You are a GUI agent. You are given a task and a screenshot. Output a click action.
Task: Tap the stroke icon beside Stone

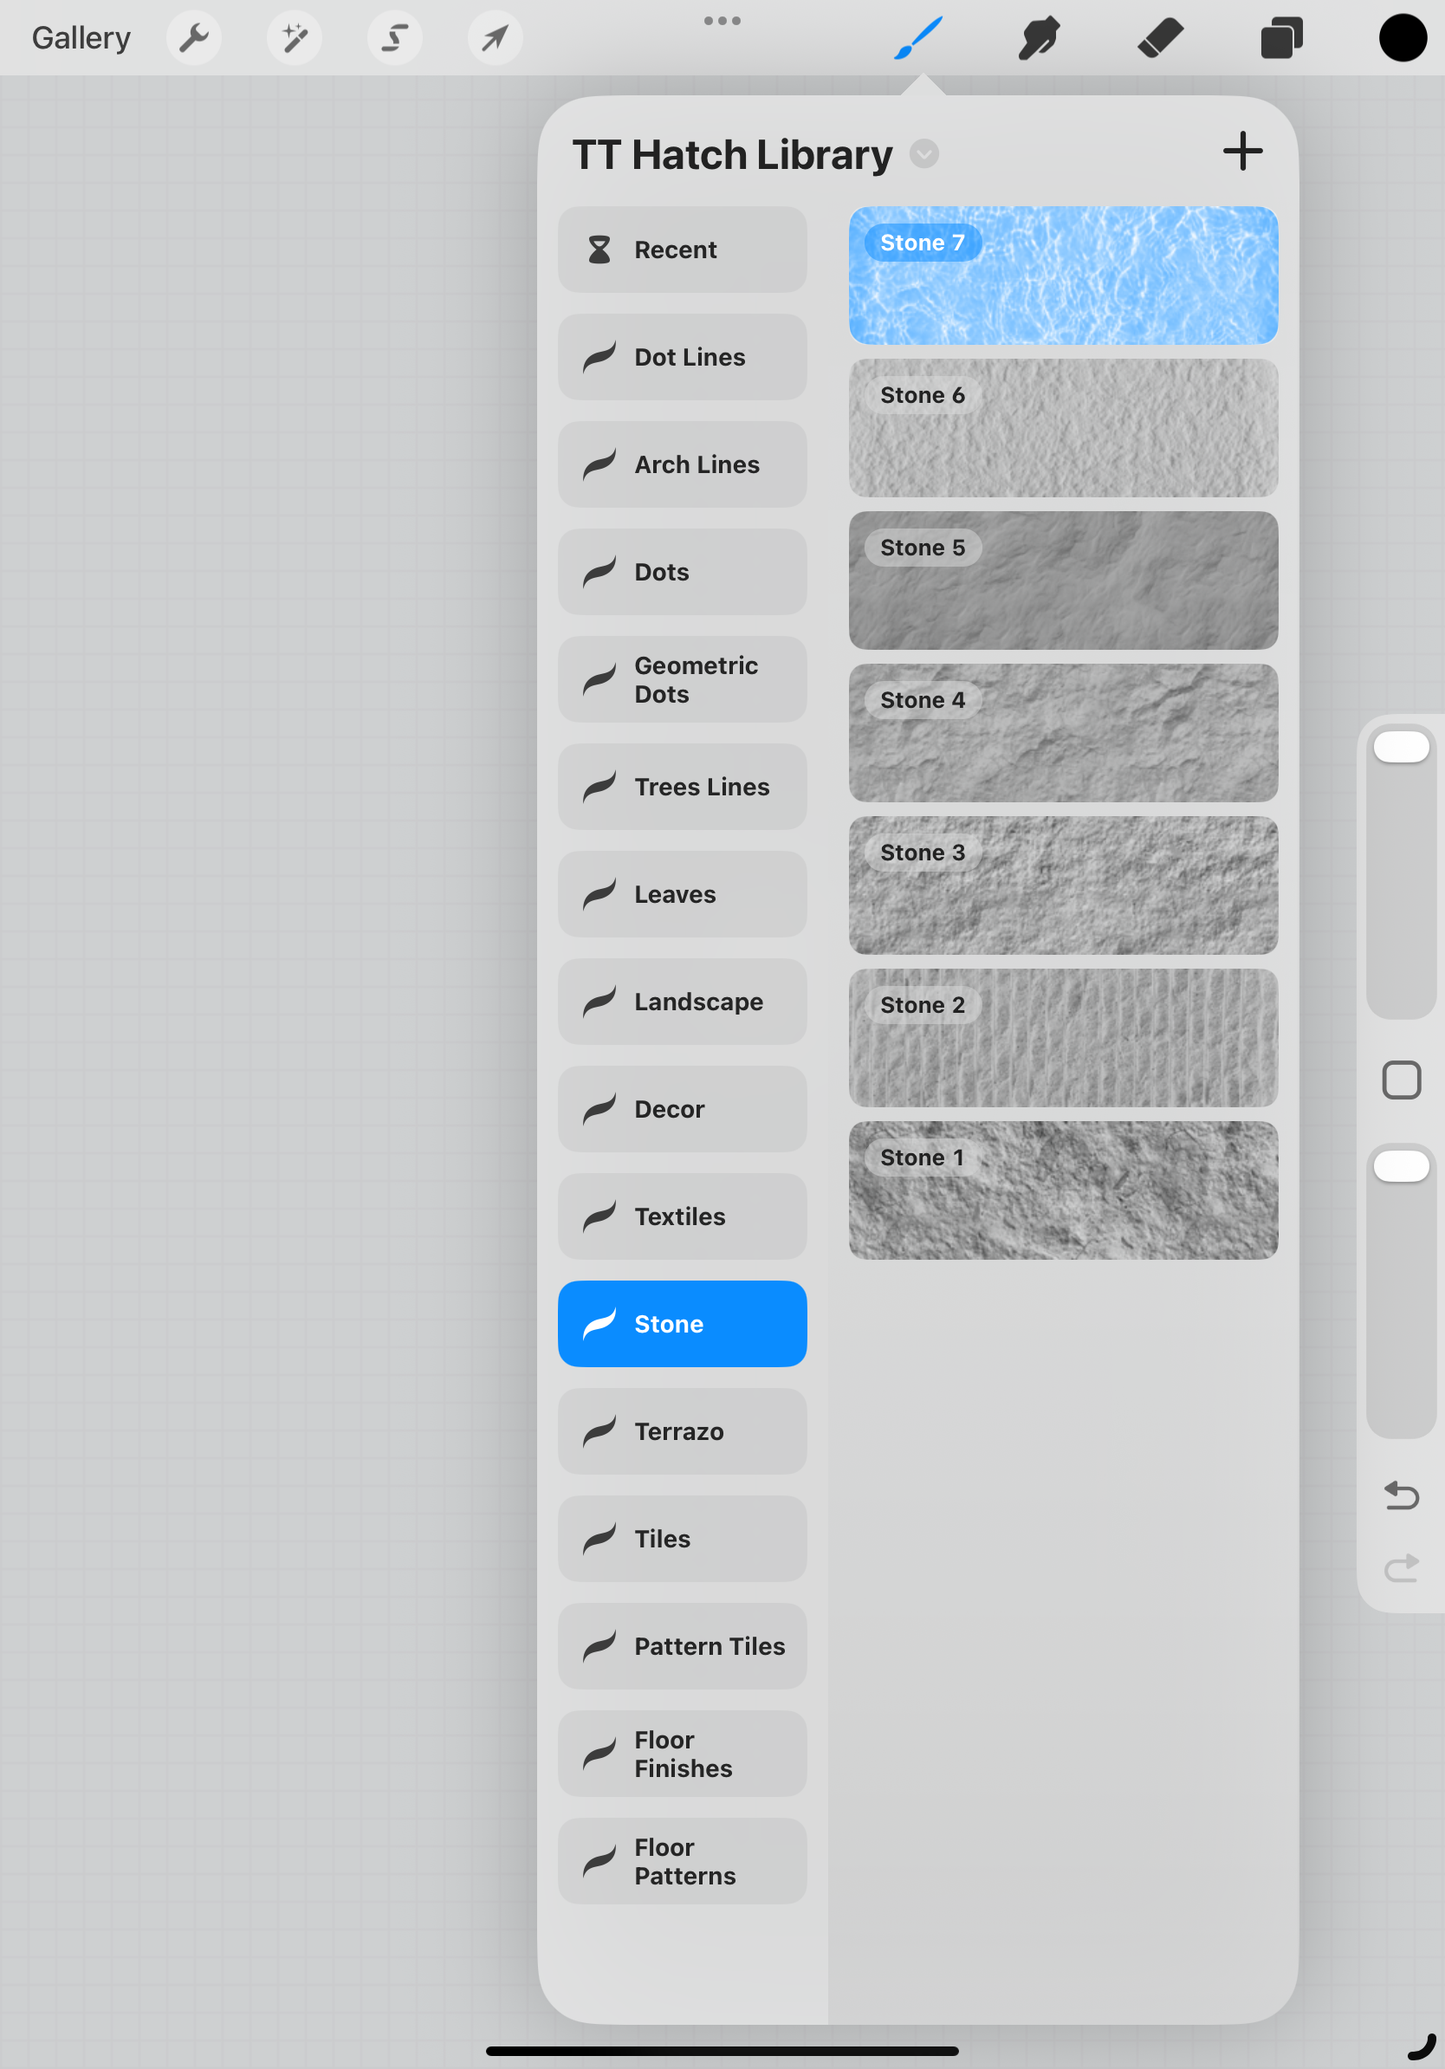(599, 1324)
